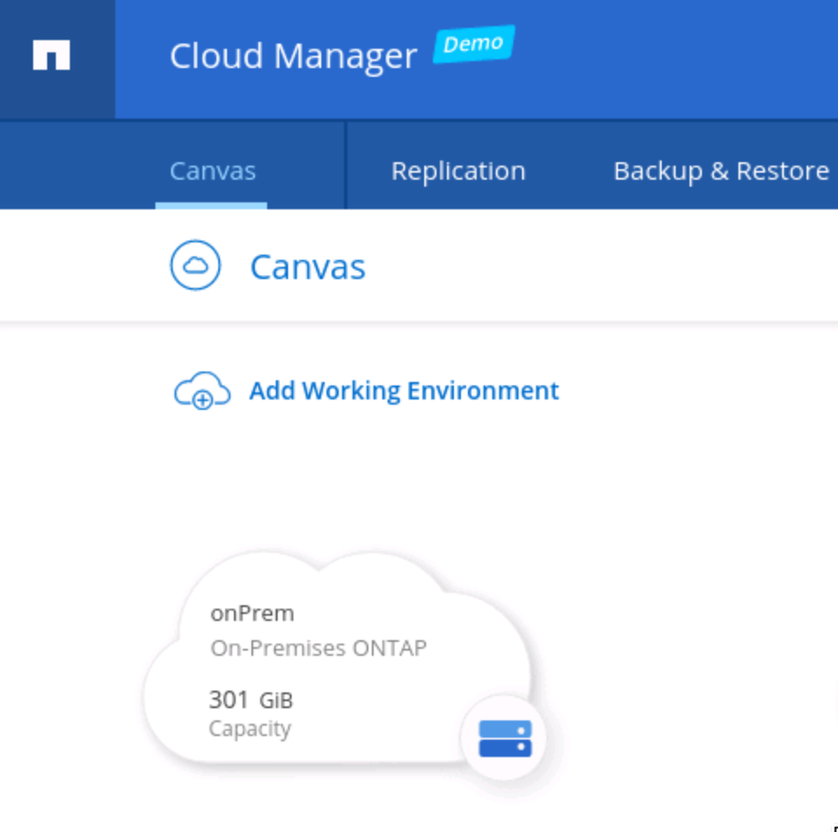Click the cloud icon beside the Canvas heading
Image resolution: width=838 pixels, height=832 pixels.
[x=196, y=265]
